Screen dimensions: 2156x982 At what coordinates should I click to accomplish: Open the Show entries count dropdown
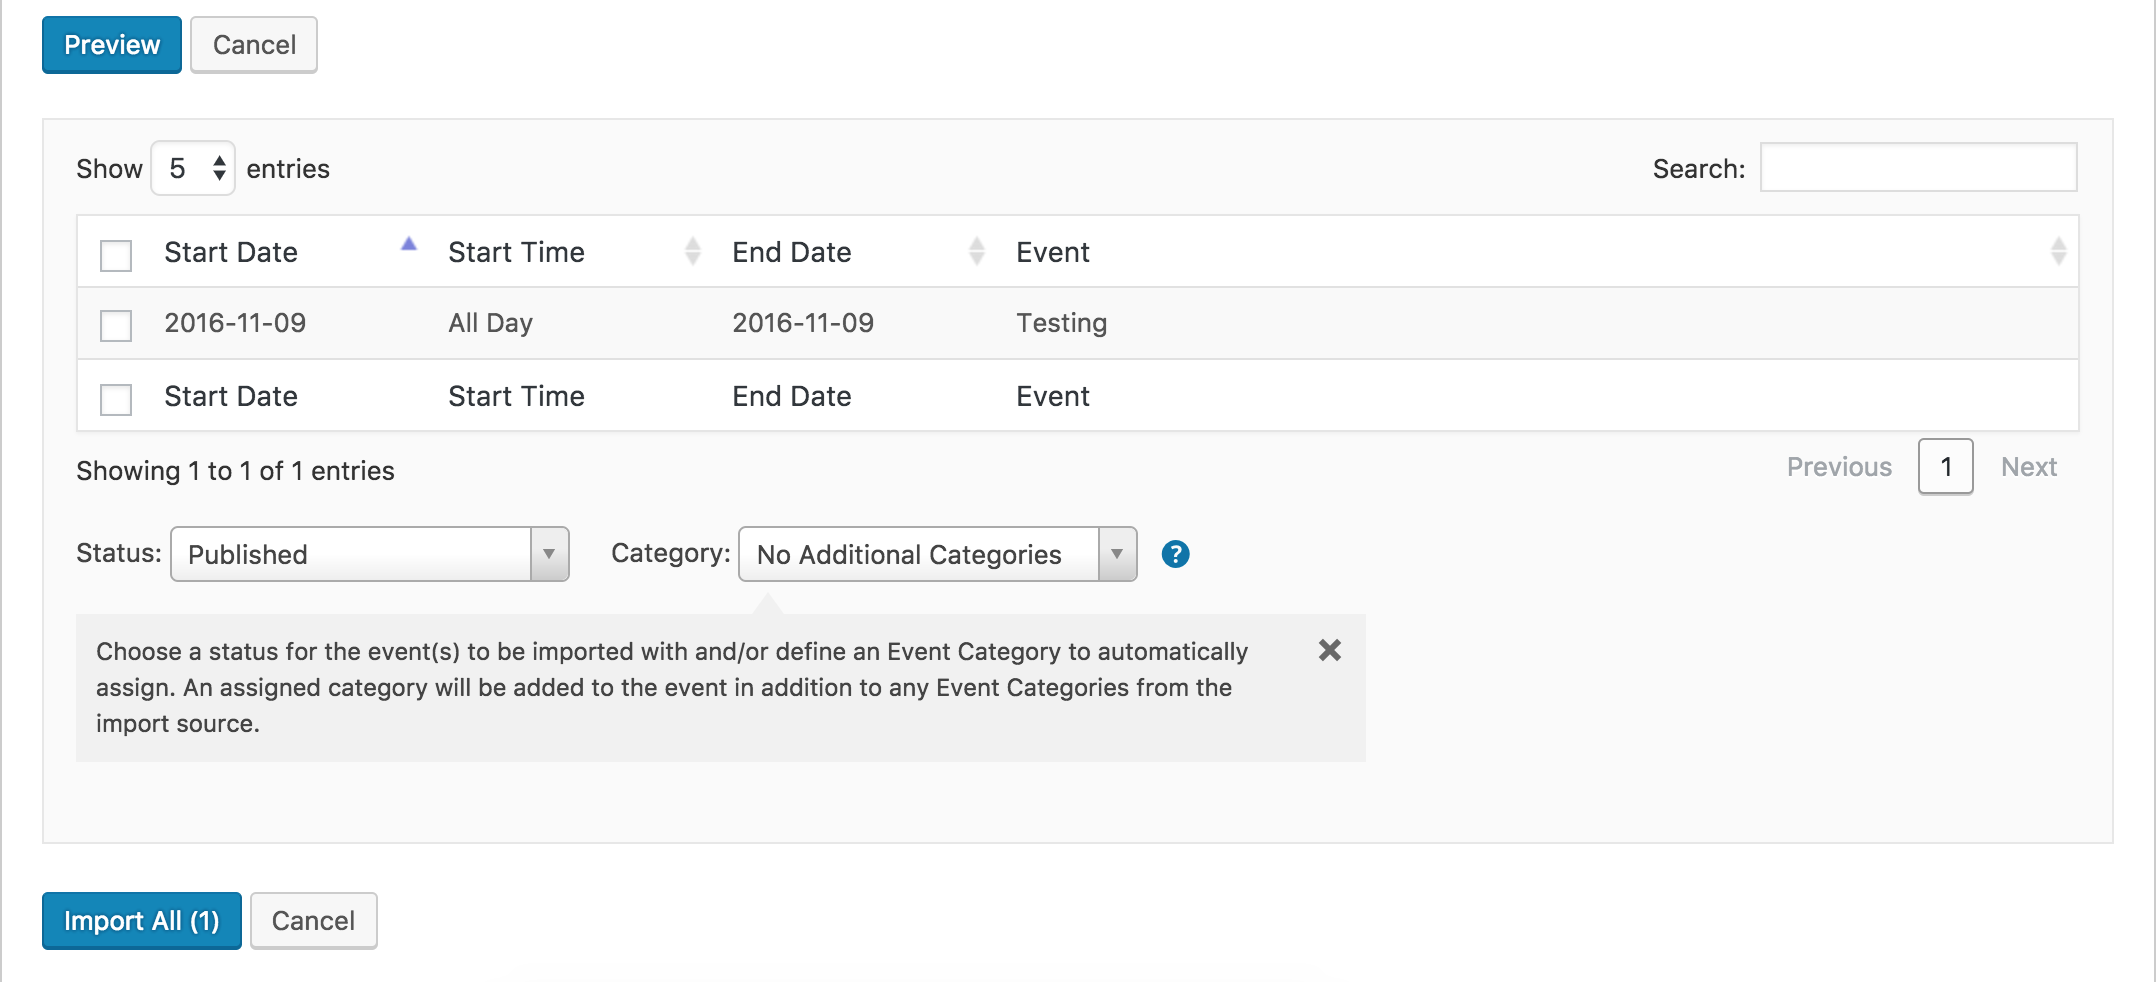tap(193, 169)
